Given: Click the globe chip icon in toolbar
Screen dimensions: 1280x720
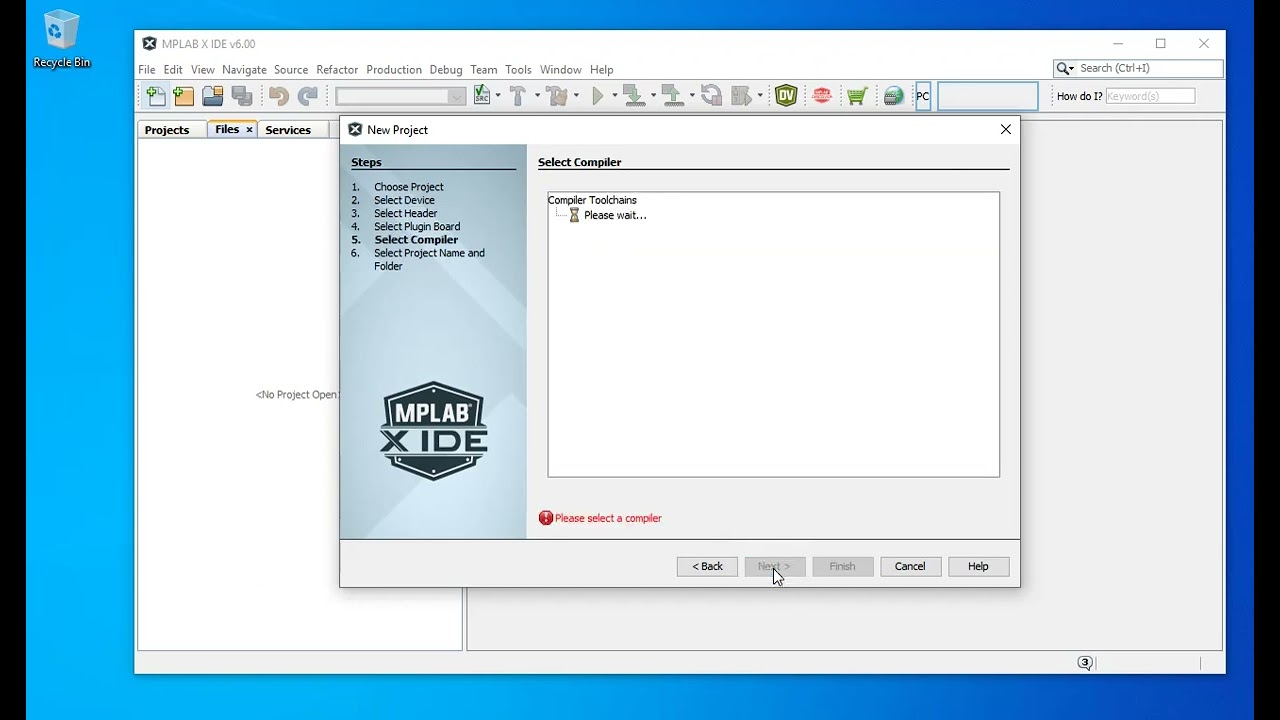Looking at the screenshot, I should click(894, 96).
